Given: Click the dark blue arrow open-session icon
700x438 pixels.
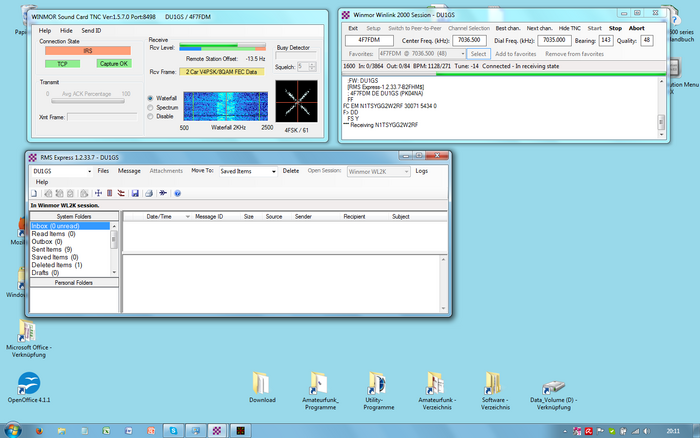Looking at the screenshot, I should 163,193.
